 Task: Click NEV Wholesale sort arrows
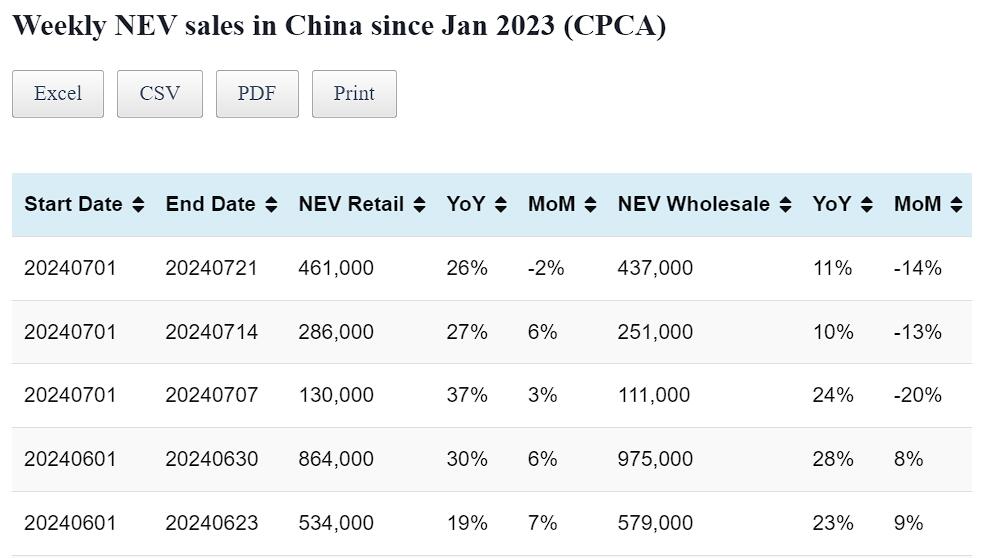coord(785,205)
